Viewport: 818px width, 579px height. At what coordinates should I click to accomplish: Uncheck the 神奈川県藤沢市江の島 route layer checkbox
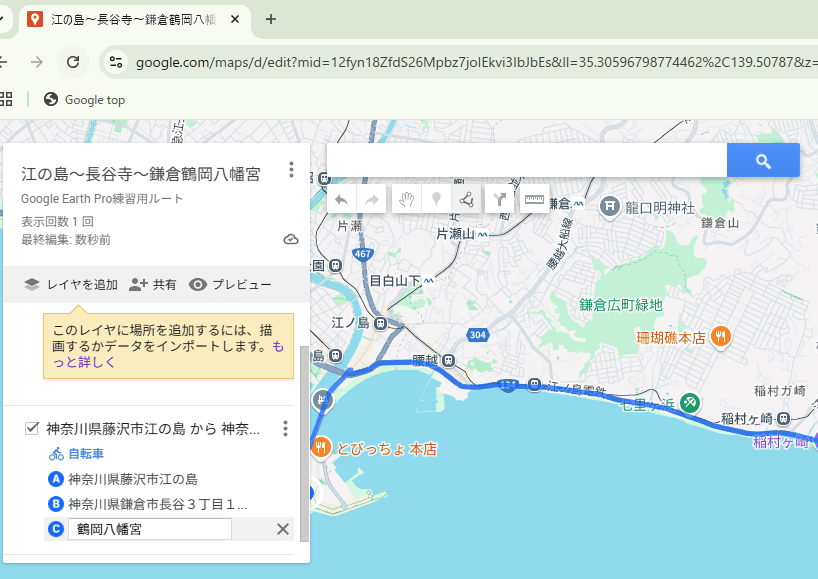[x=31, y=429]
